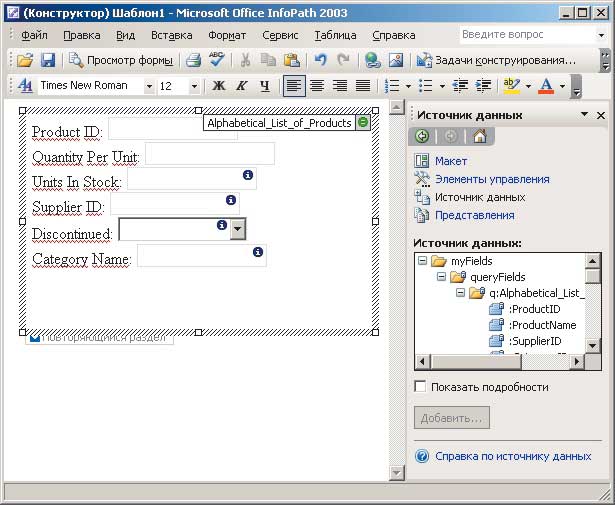Paste from clipboard icon
615x505 pixels.
pos(291,60)
